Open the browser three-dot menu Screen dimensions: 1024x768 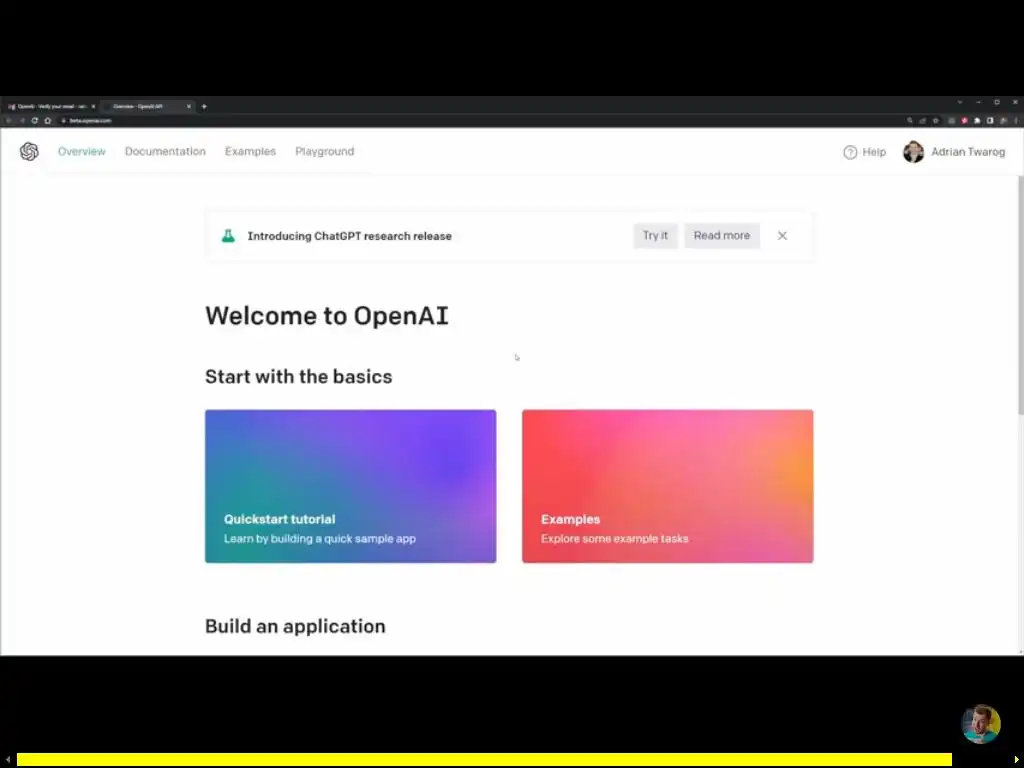[1016, 120]
